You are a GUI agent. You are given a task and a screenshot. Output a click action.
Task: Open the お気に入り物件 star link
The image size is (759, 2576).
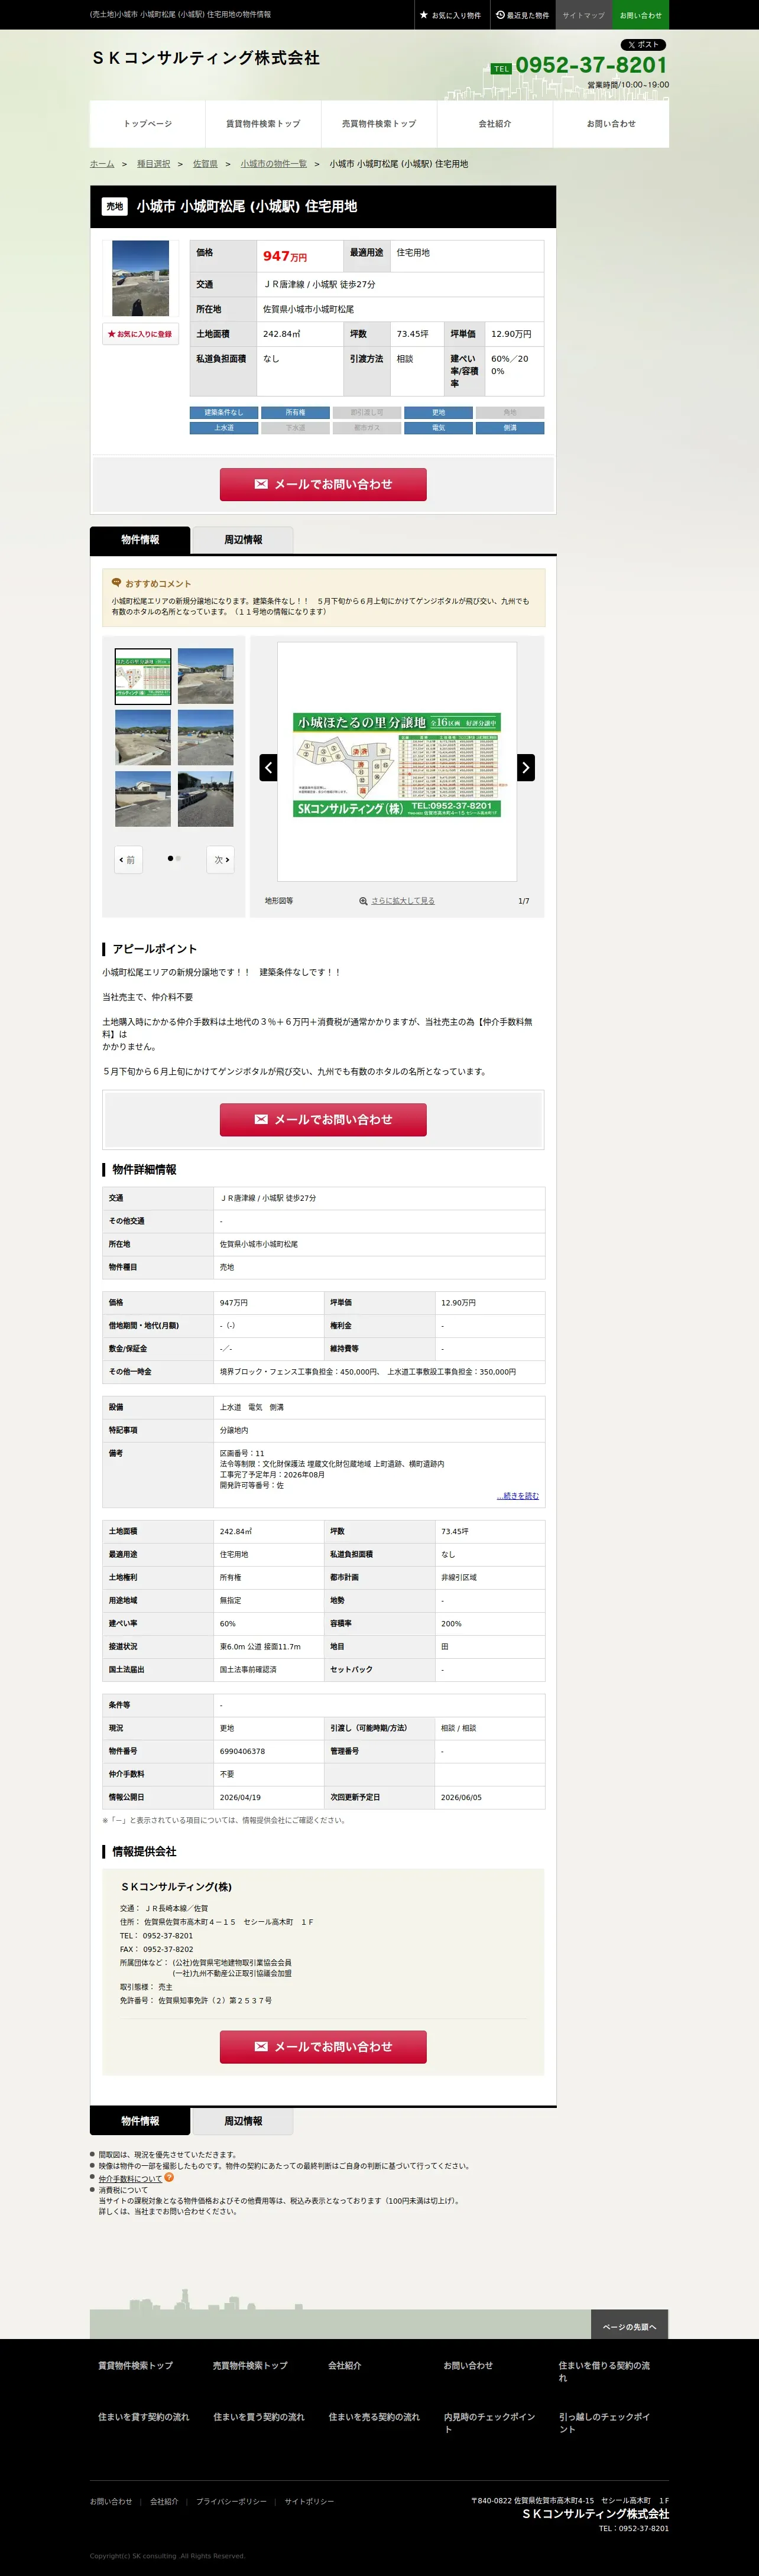pos(450,15)
